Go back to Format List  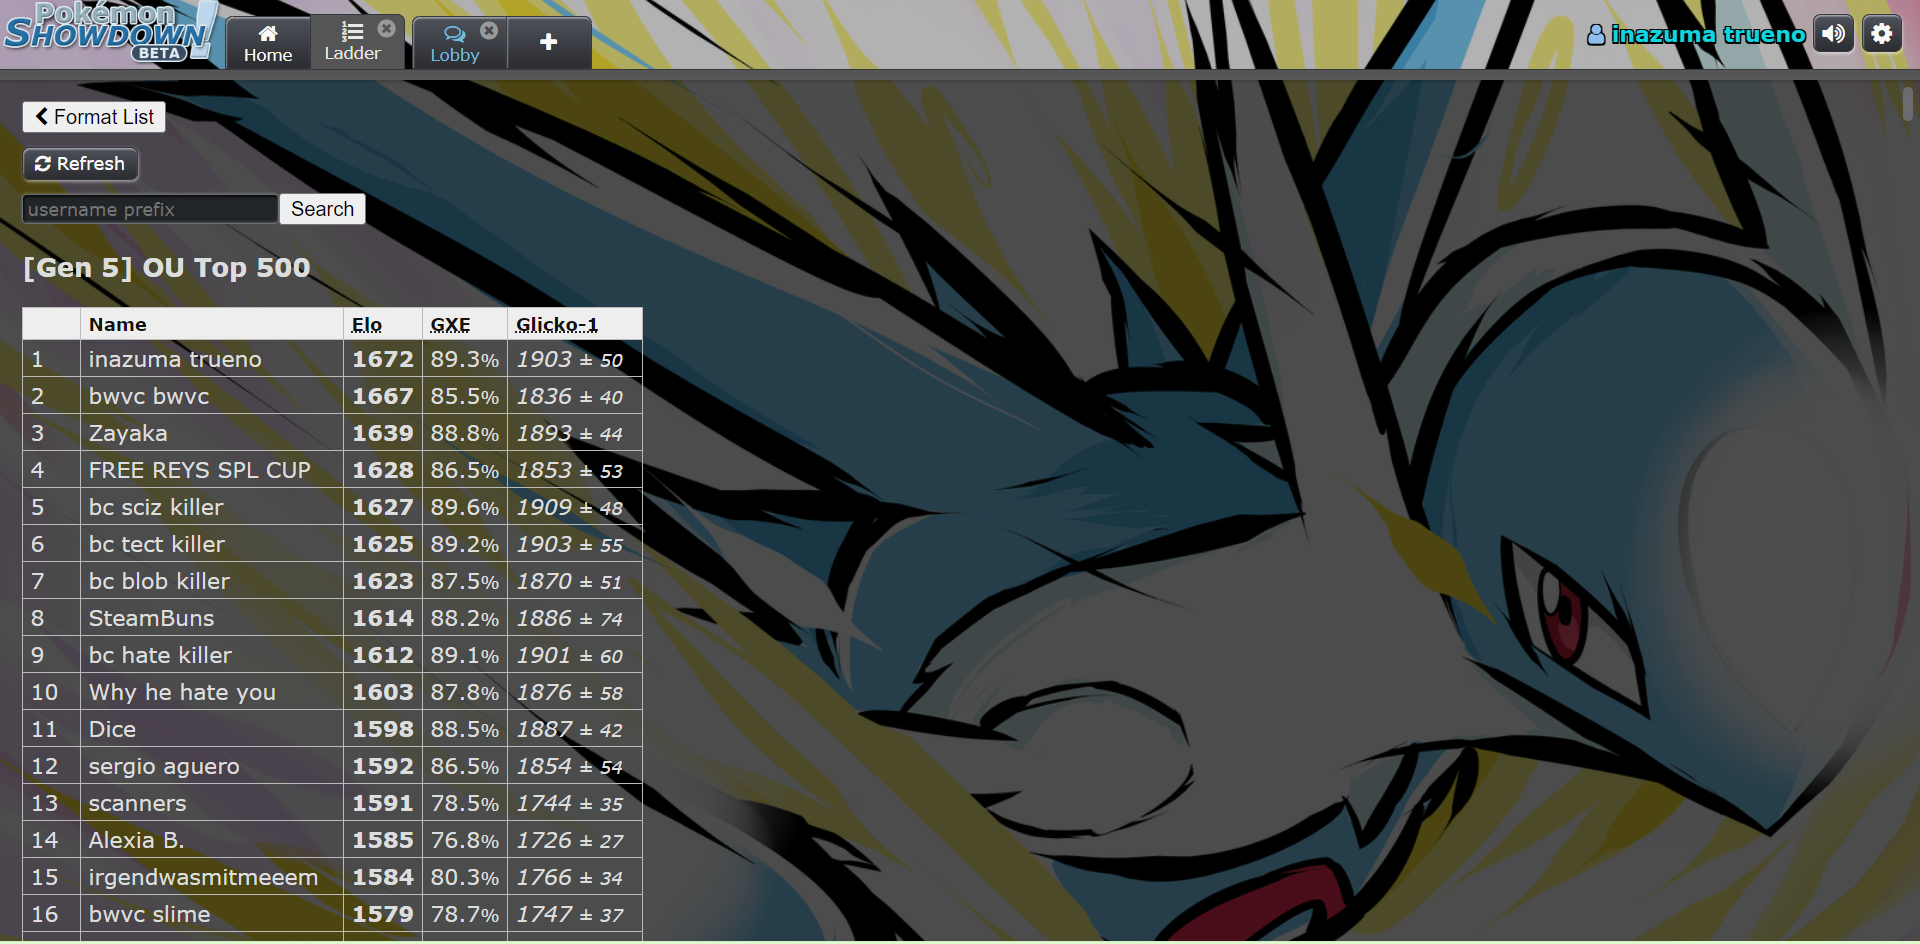click(94, 117)
